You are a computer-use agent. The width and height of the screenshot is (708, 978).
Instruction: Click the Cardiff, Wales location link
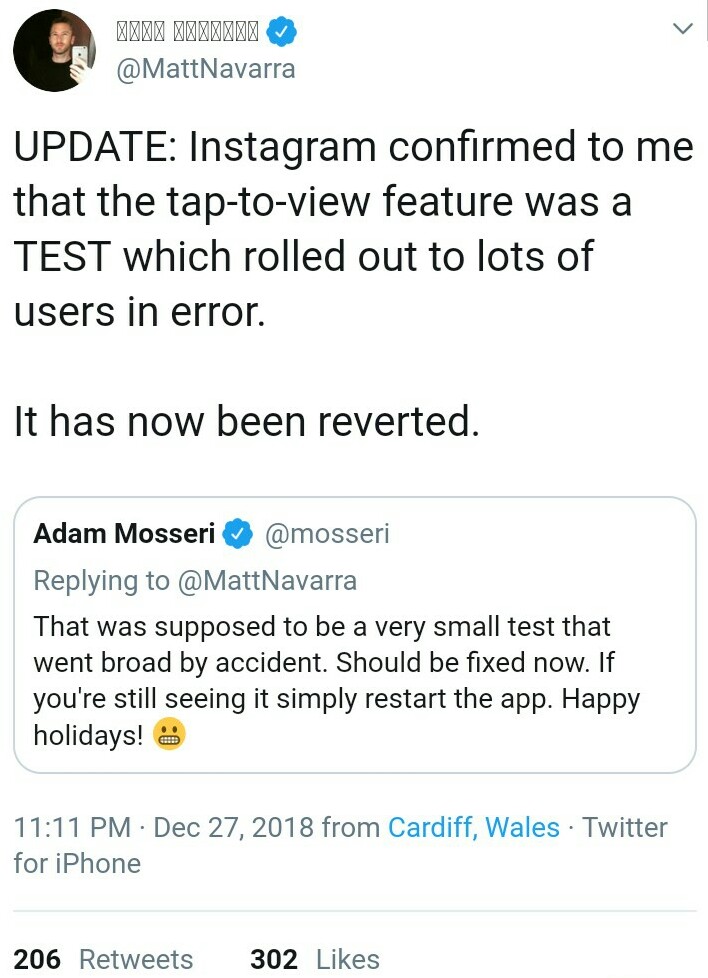pos(473,827)
